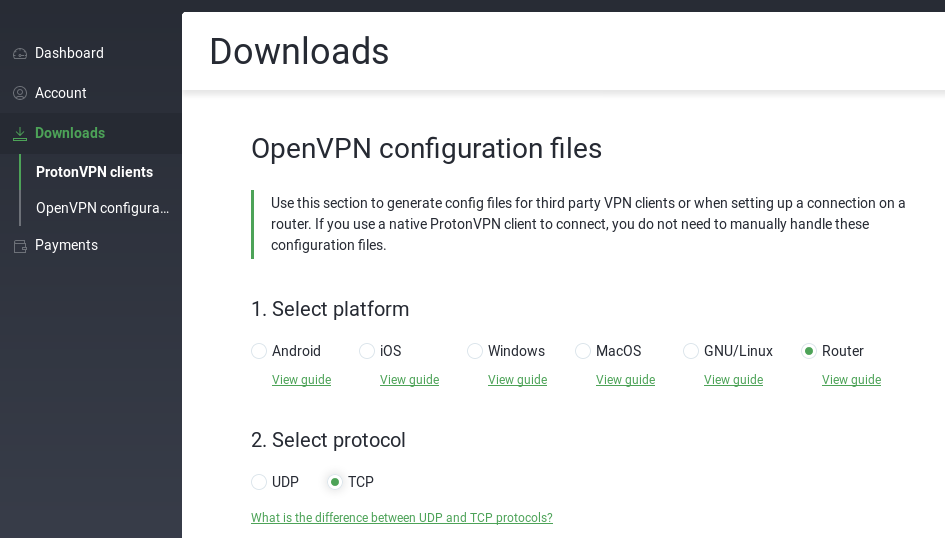Select the MacOS radio button
This screenshot has width=945, height=538.
point(583,351)
